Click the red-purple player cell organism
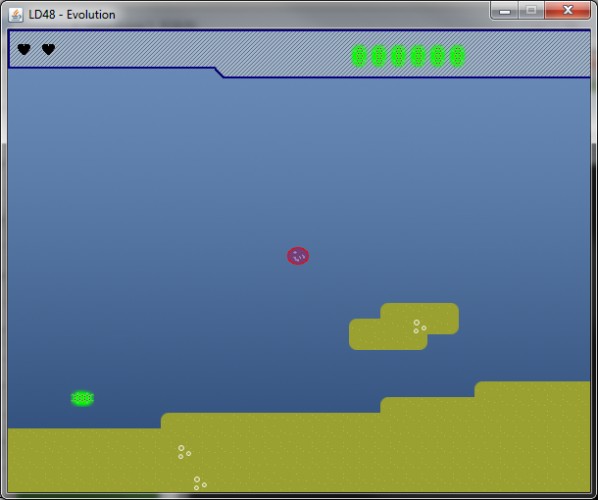The height and width of the screenshot is (500, 598). coord(298,256)
